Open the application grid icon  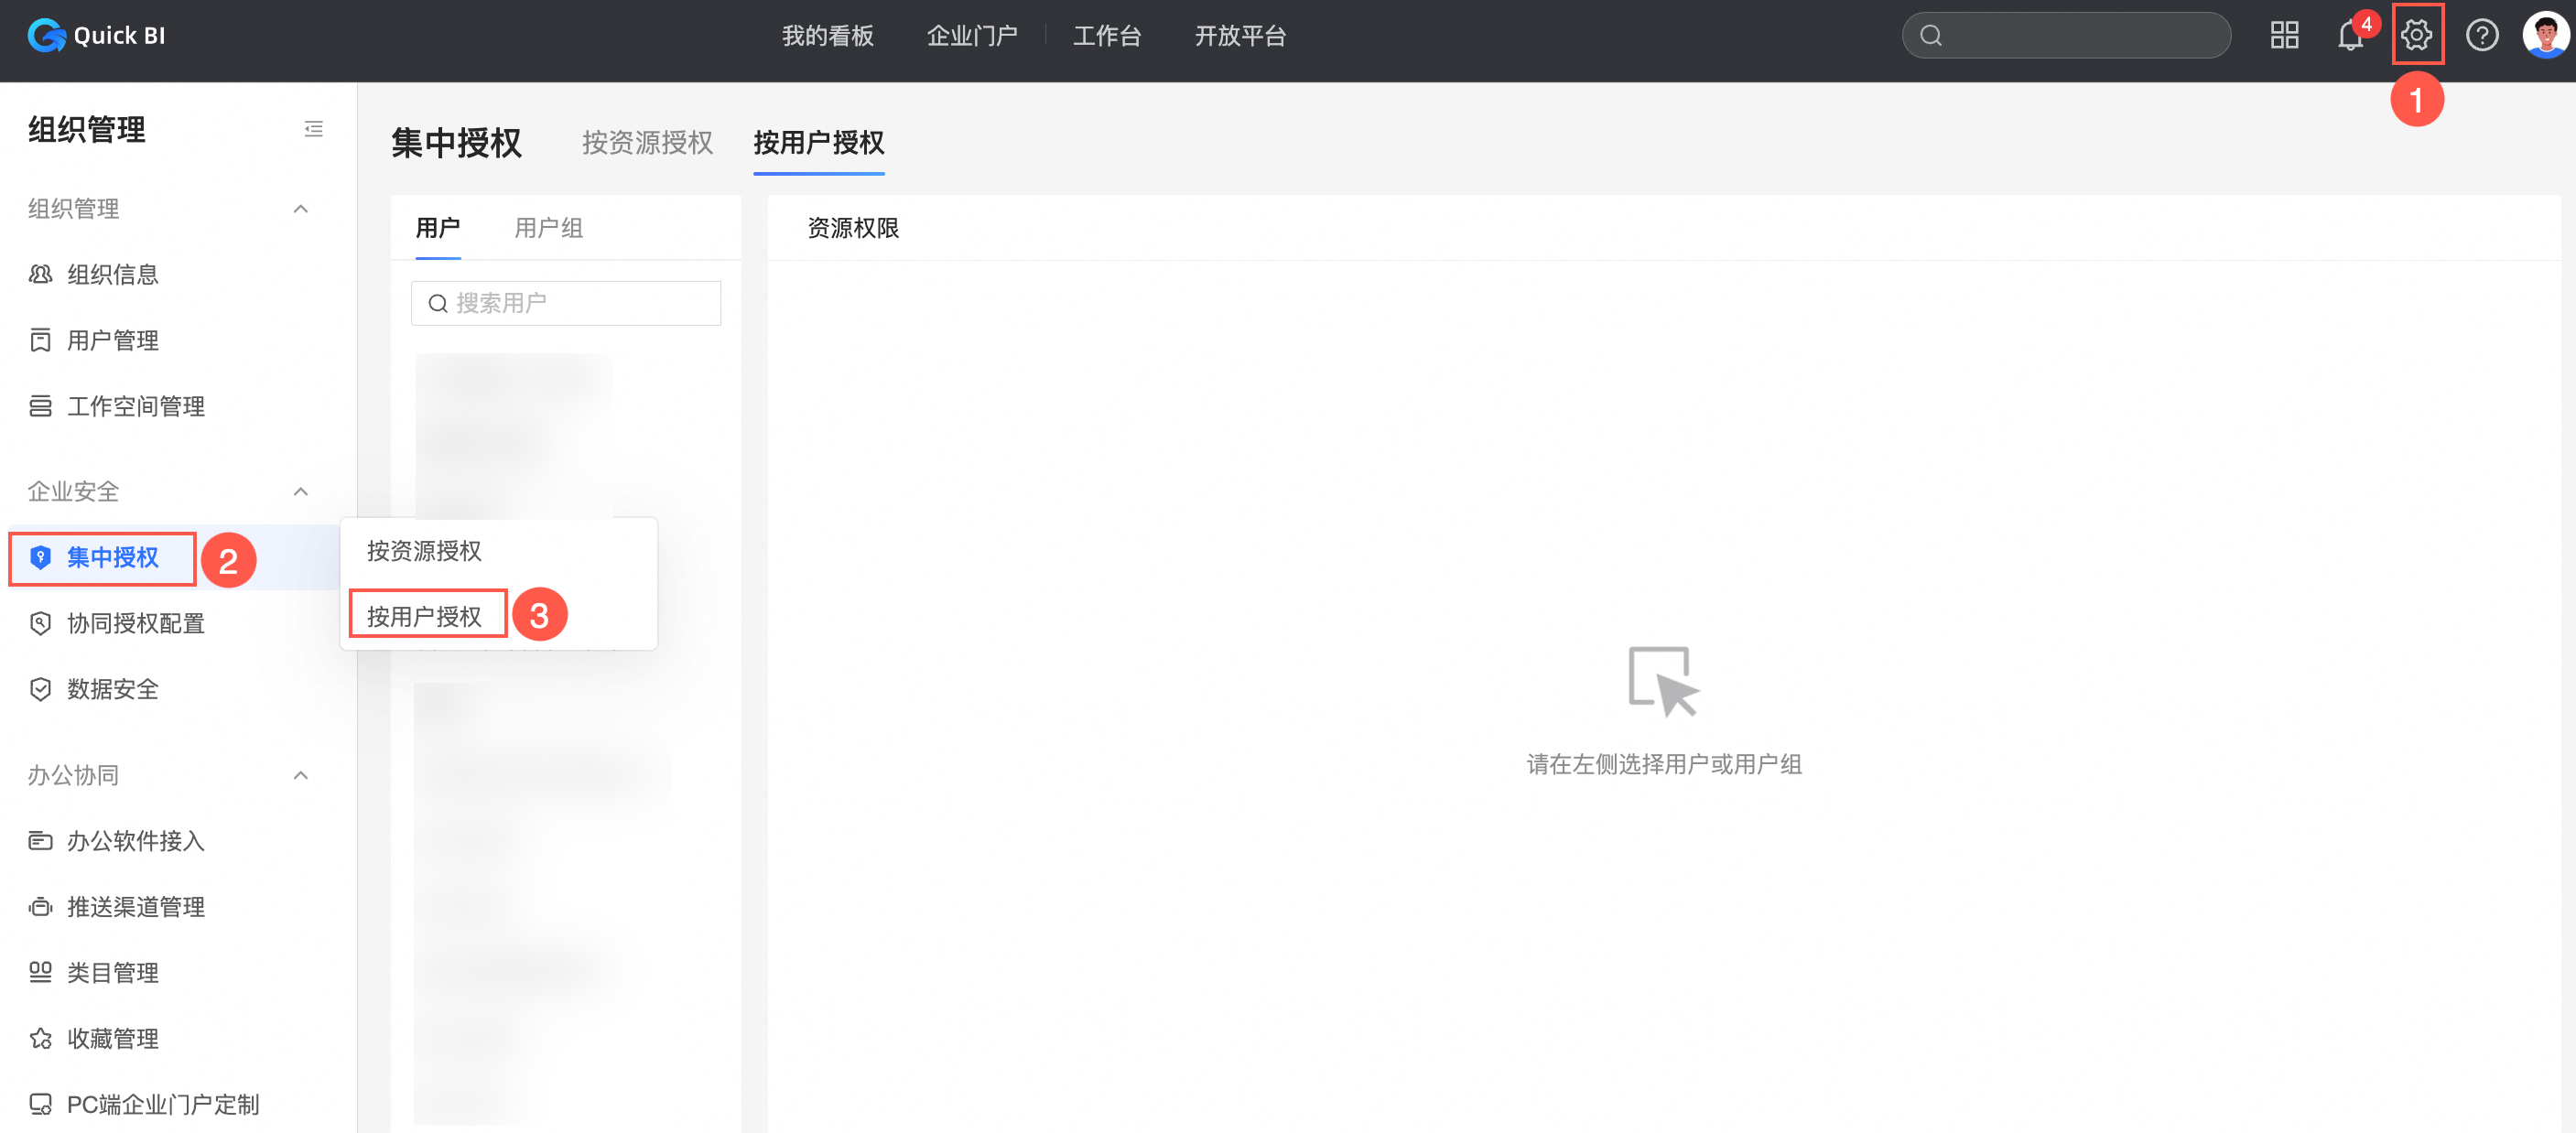[2284, 36]
